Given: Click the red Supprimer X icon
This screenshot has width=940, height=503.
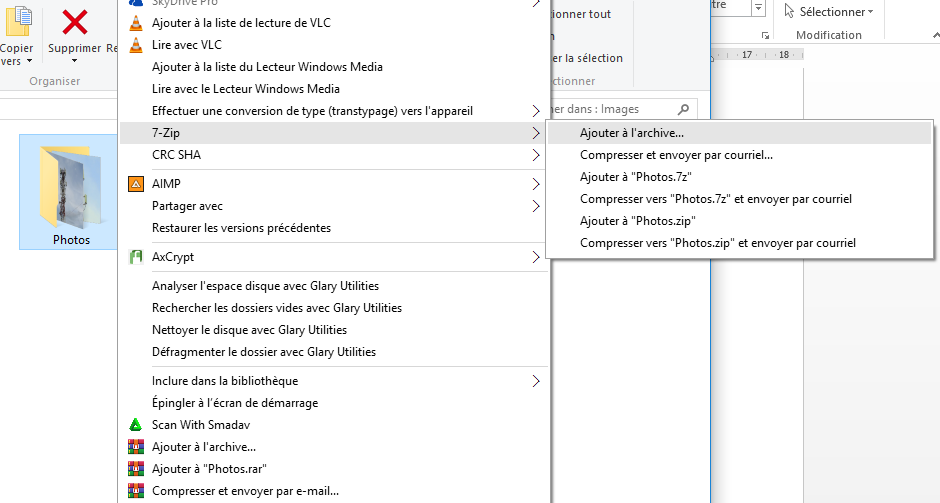Looking at the screenshot, I should coord(75,22).
